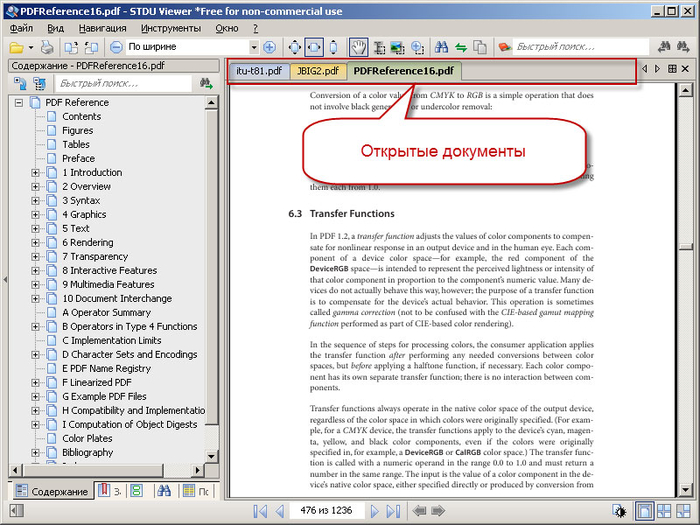
Task: Find next match with last toolbar binoculars
Action: pyautogui.click(x=683, y=47)
